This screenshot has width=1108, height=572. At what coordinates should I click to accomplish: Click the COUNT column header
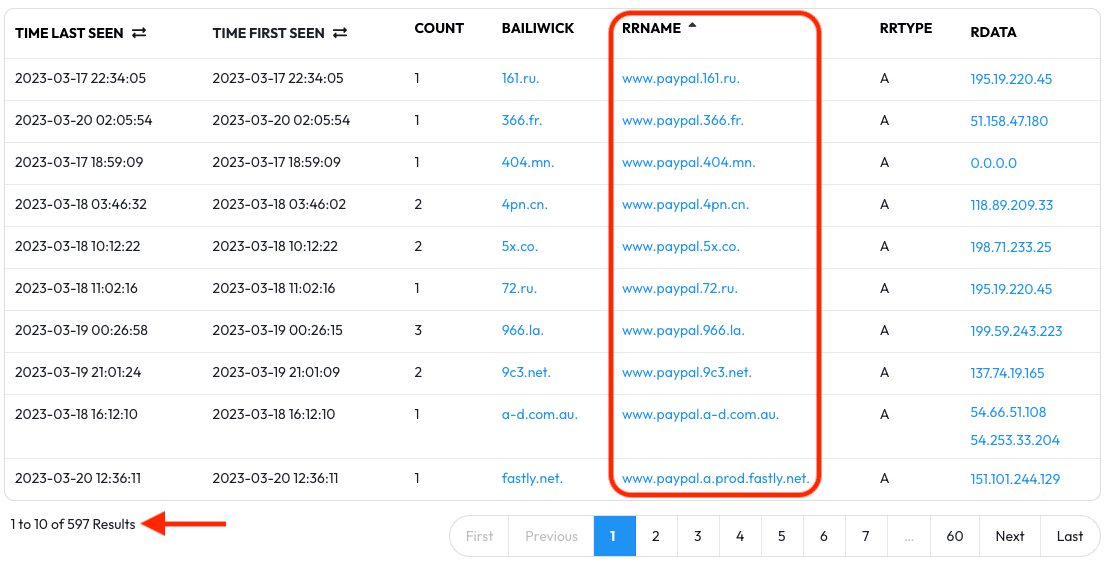click(x=439, y=28)
